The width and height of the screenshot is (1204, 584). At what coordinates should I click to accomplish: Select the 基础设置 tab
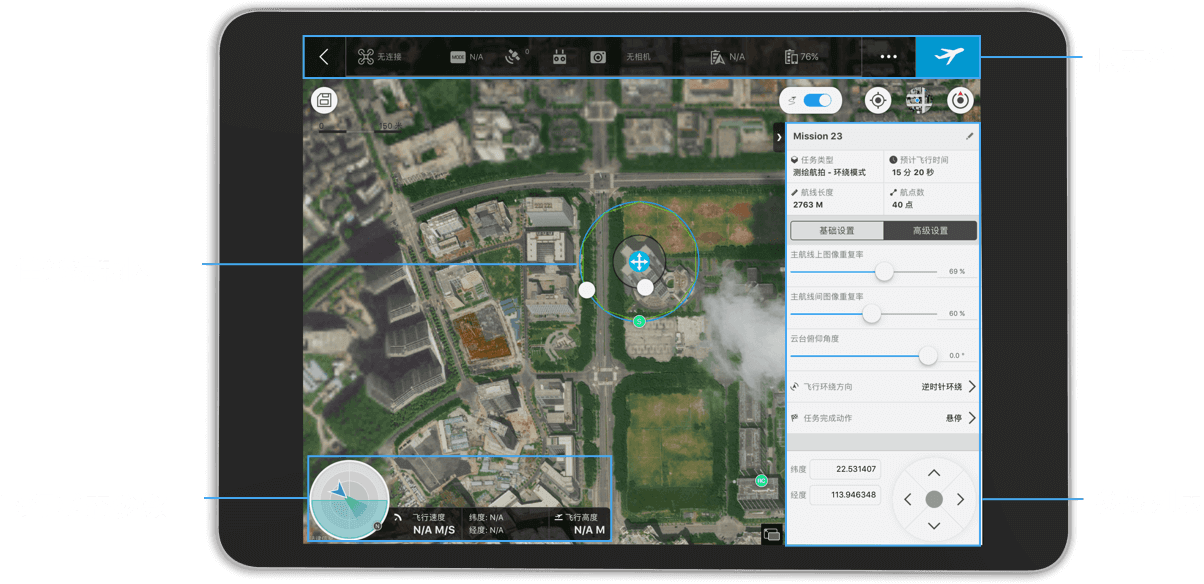(836, 230)
